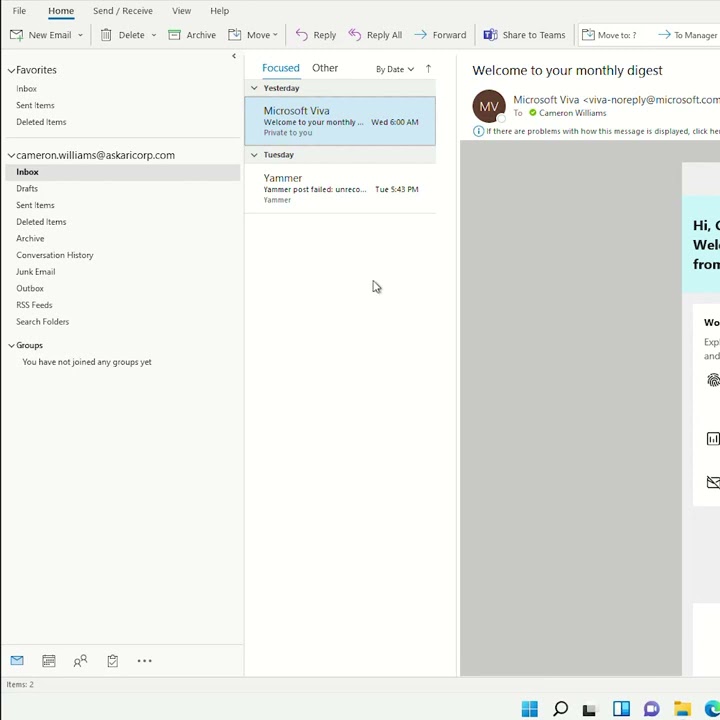
Task: Share the message to Teams
Action: coord(524,35)
